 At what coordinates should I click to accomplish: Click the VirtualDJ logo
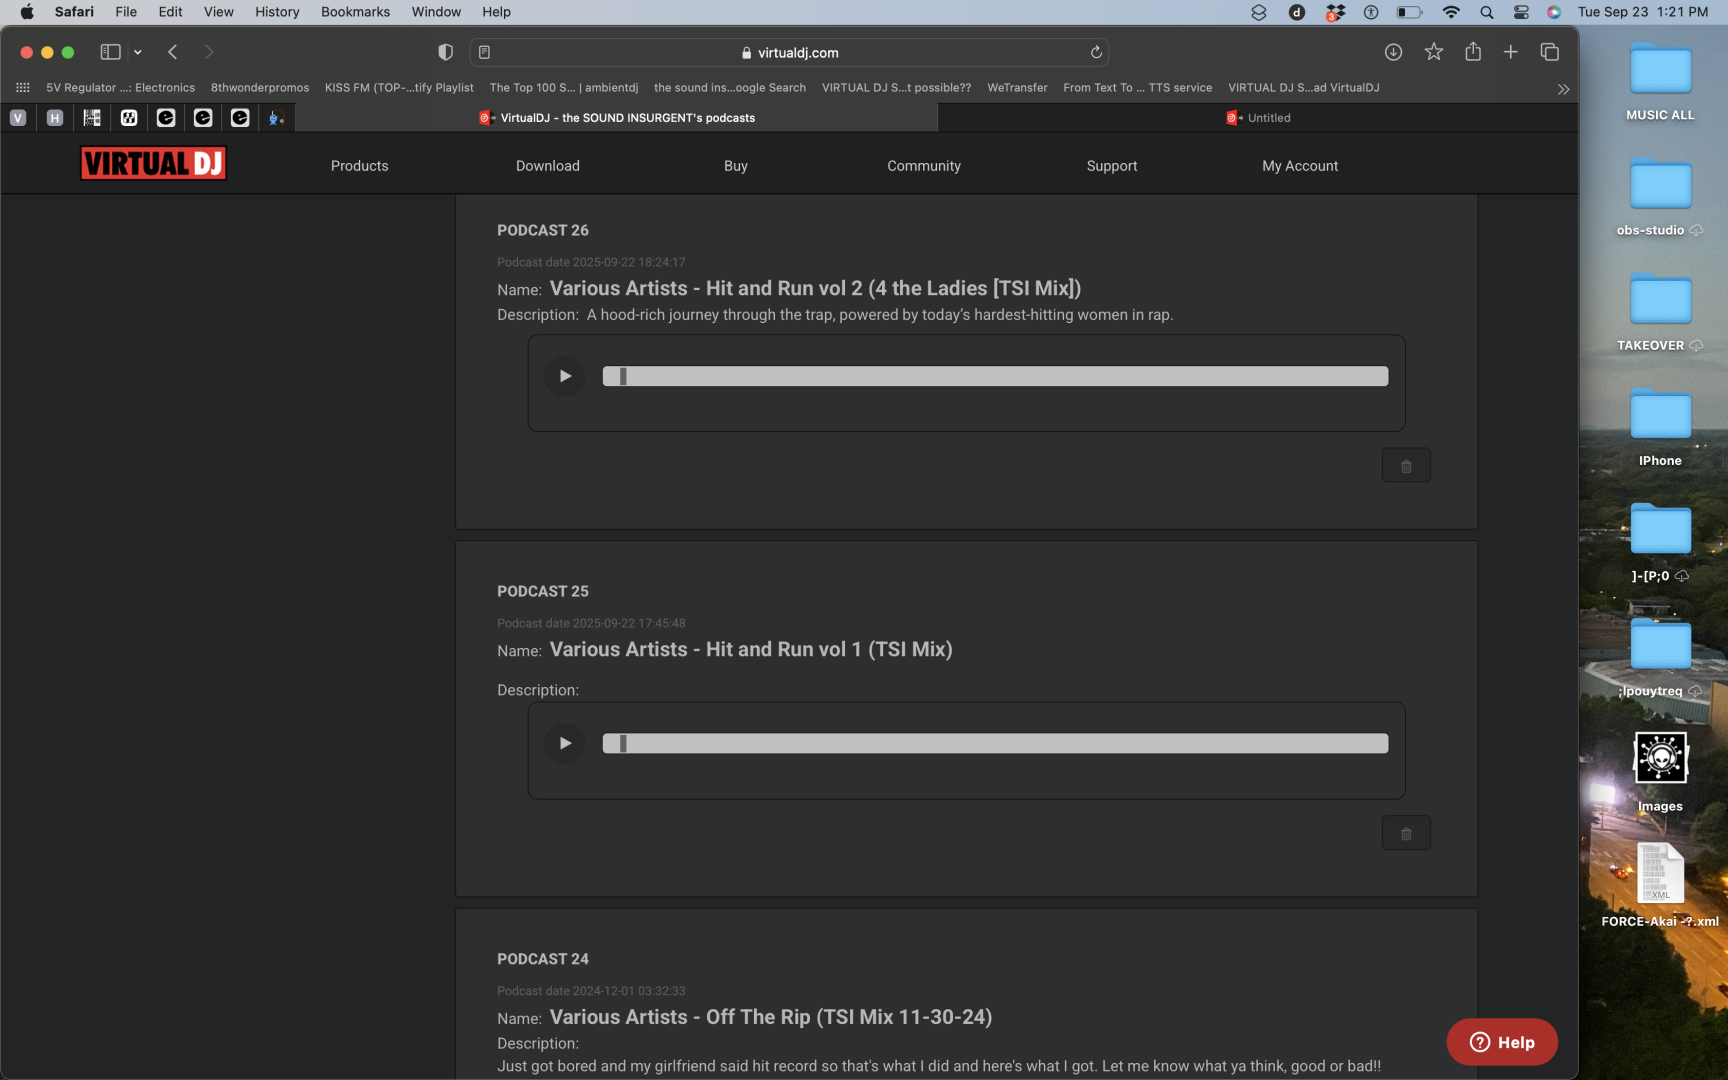tap(153, 163)
